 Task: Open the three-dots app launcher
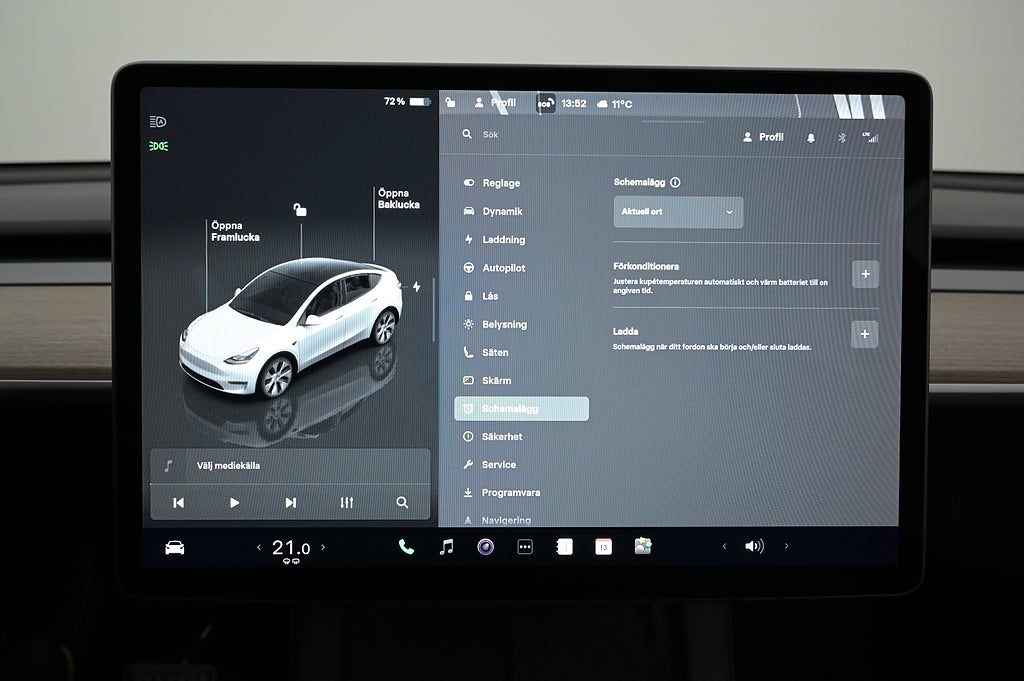click(x=525, y=547)
